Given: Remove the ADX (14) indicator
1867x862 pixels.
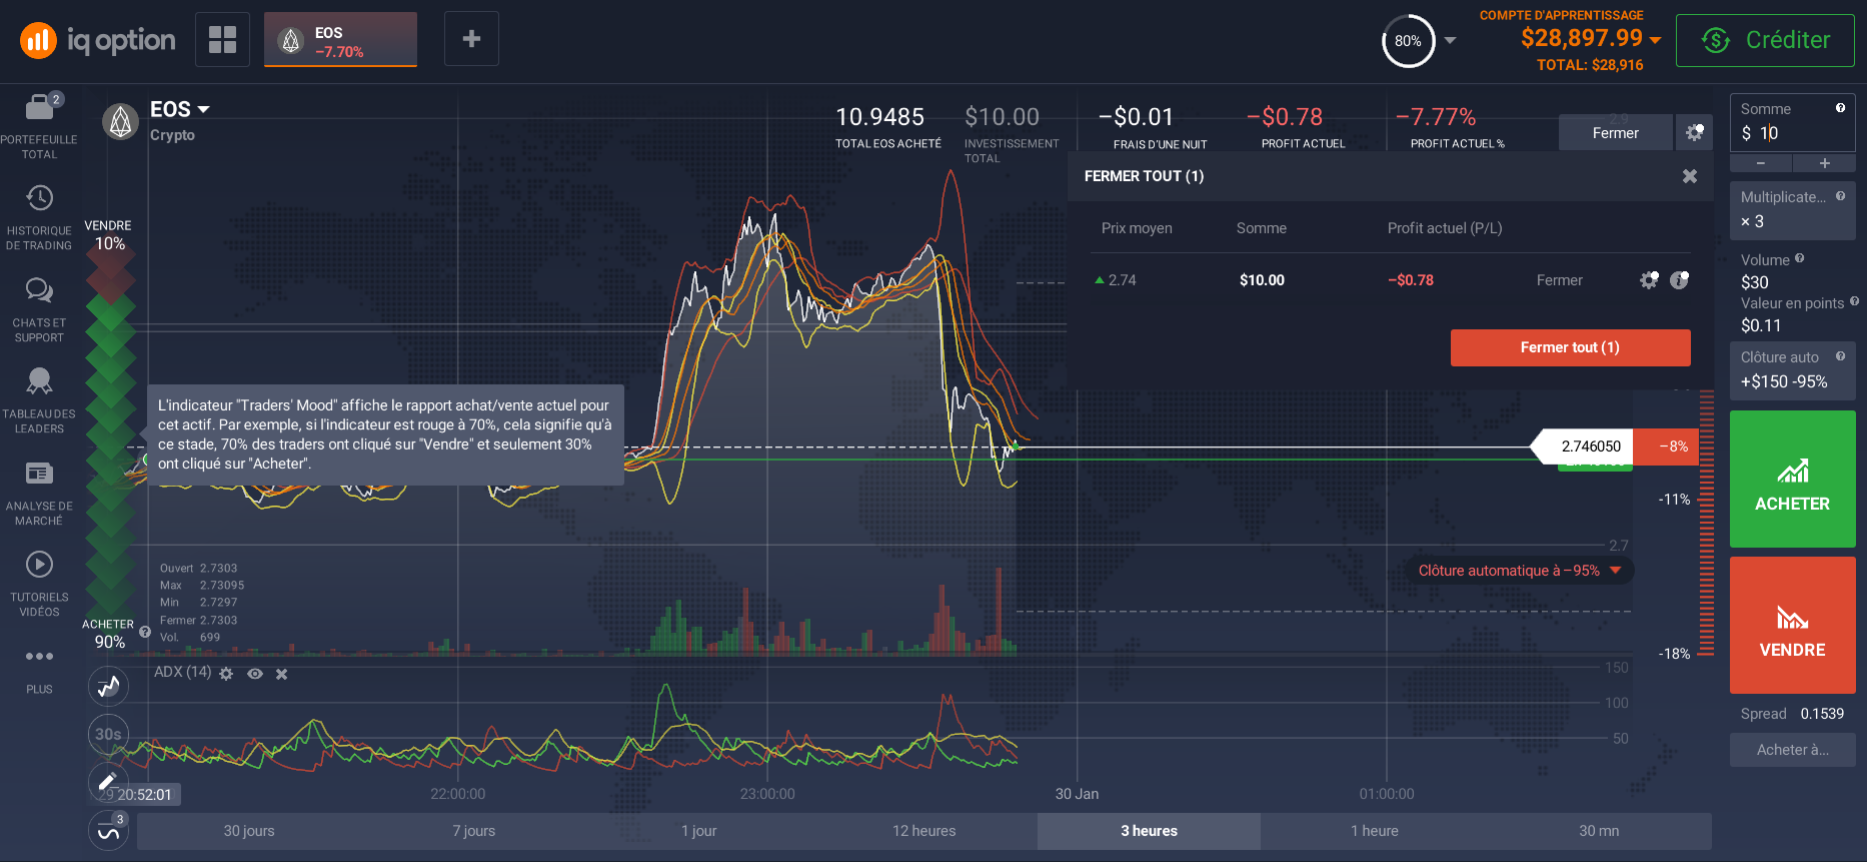Looking at the screenshot, I should point(282,674).
